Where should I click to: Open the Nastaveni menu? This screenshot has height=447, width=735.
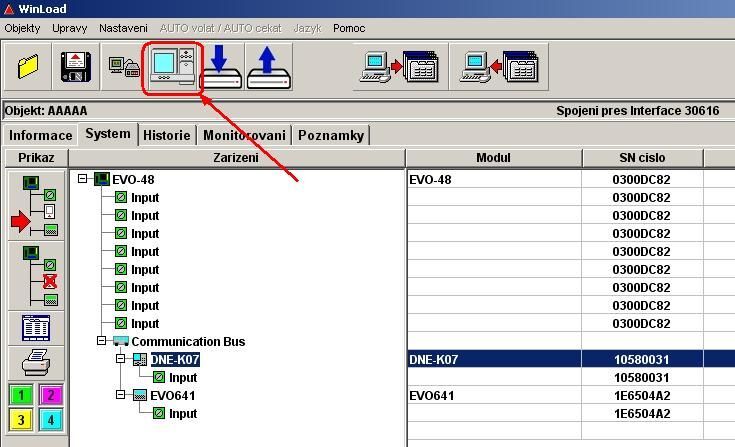pos(123,28)
